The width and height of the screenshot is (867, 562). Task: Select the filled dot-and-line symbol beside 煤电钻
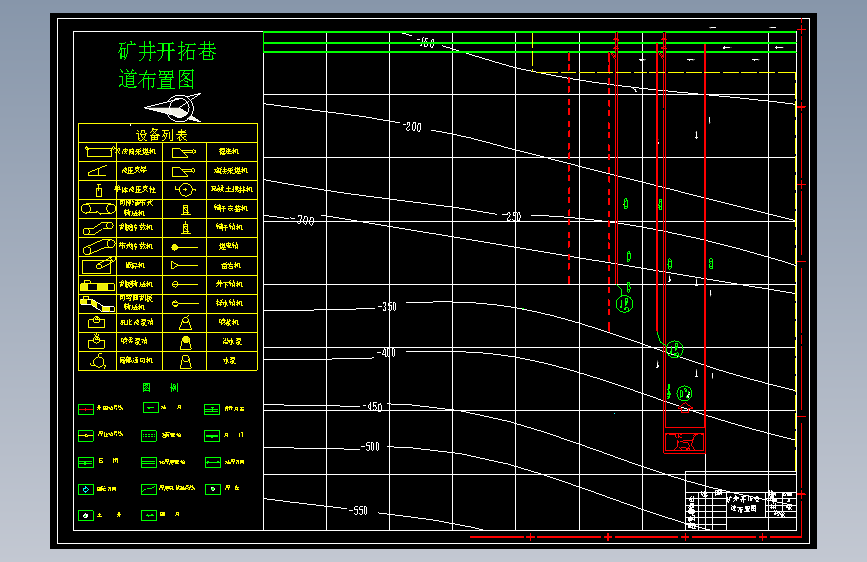pos(185,247)
